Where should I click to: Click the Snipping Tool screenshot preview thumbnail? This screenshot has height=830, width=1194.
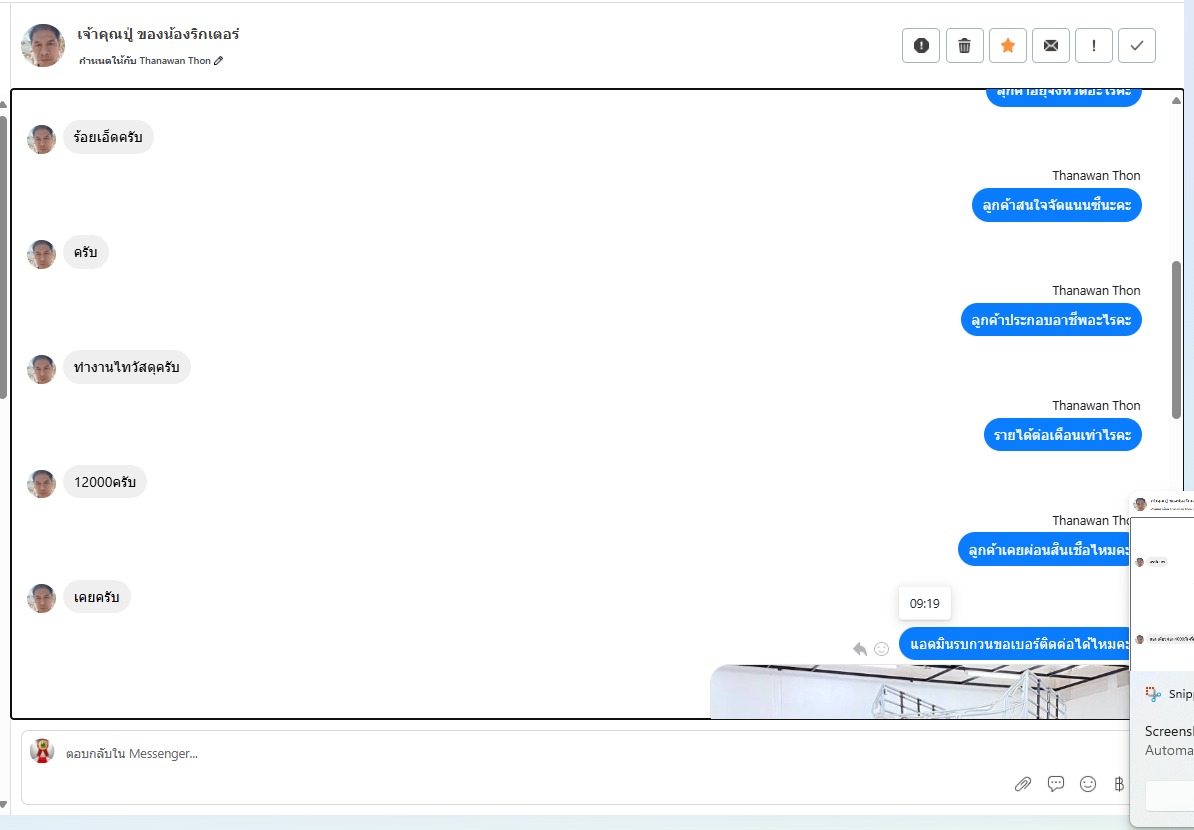(x=1162, y=580)
